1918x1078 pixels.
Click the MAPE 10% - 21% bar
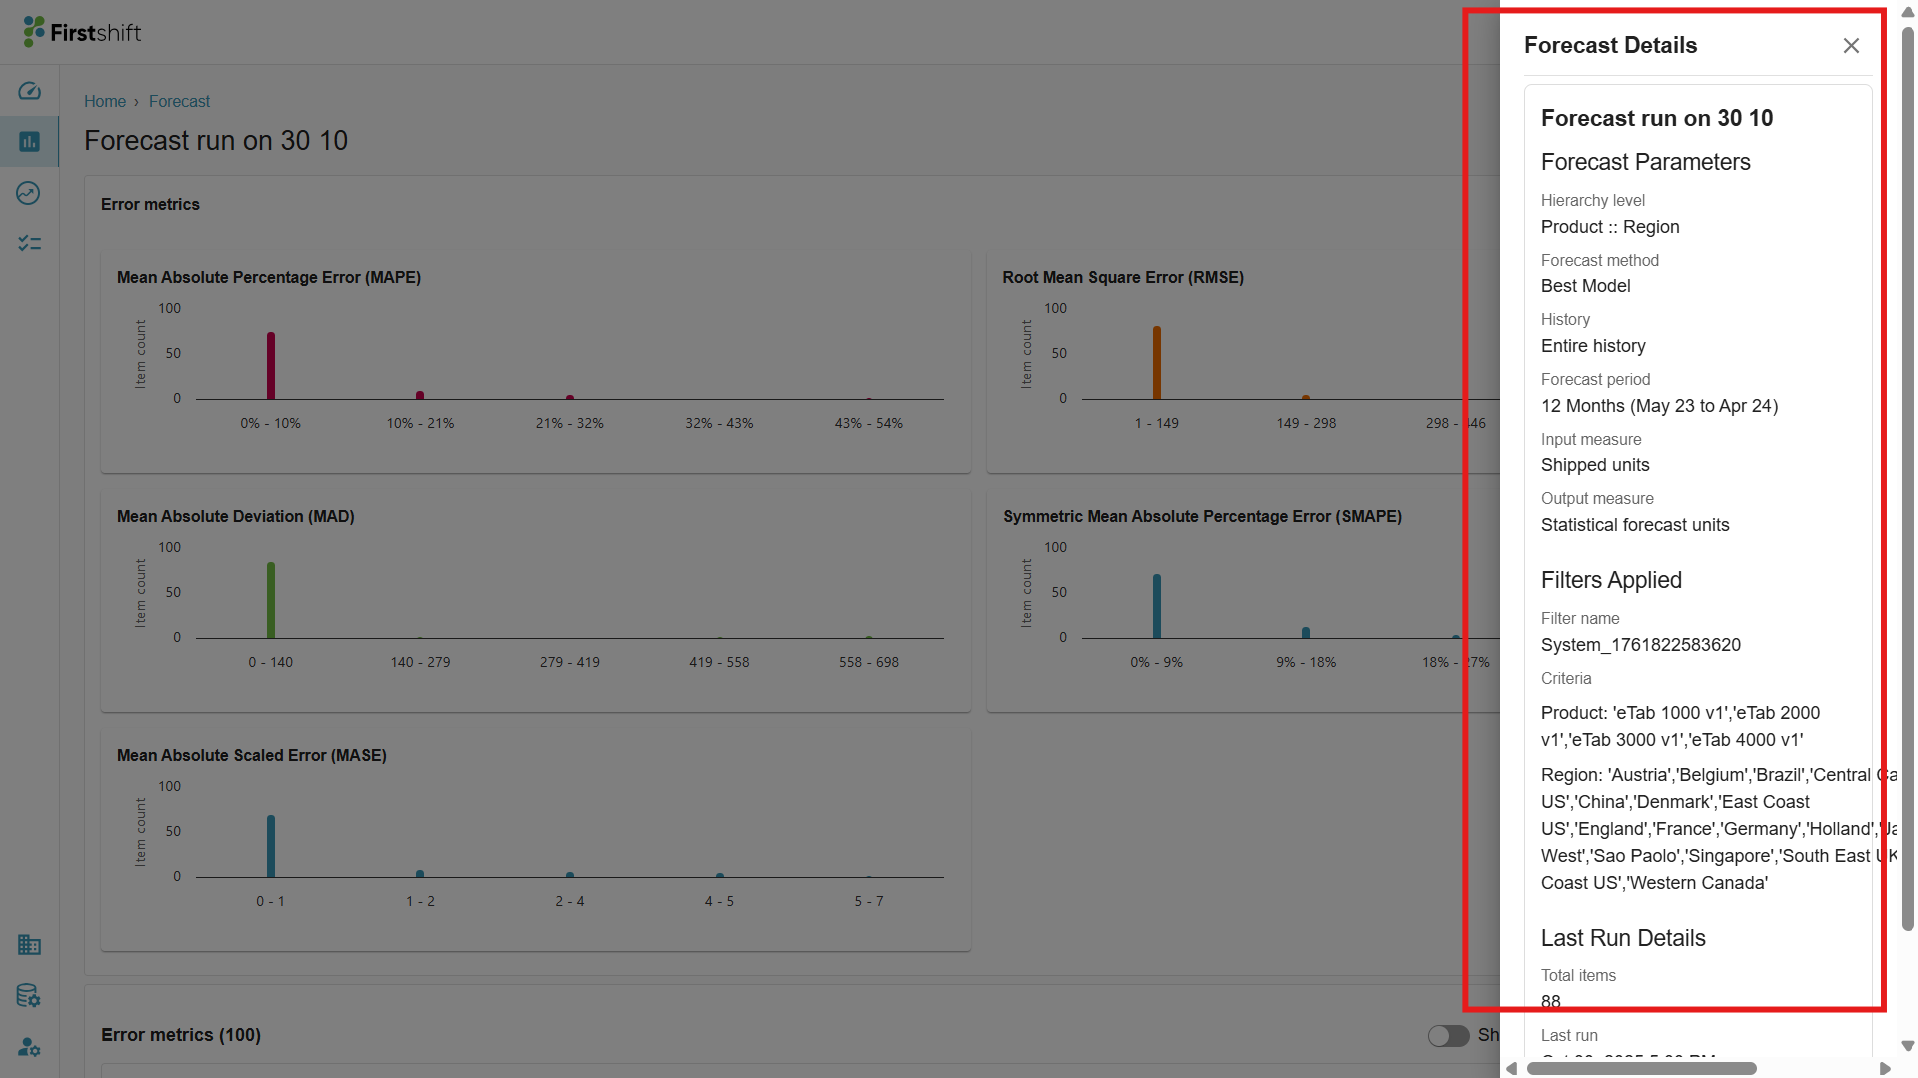(x=420, y=395)
